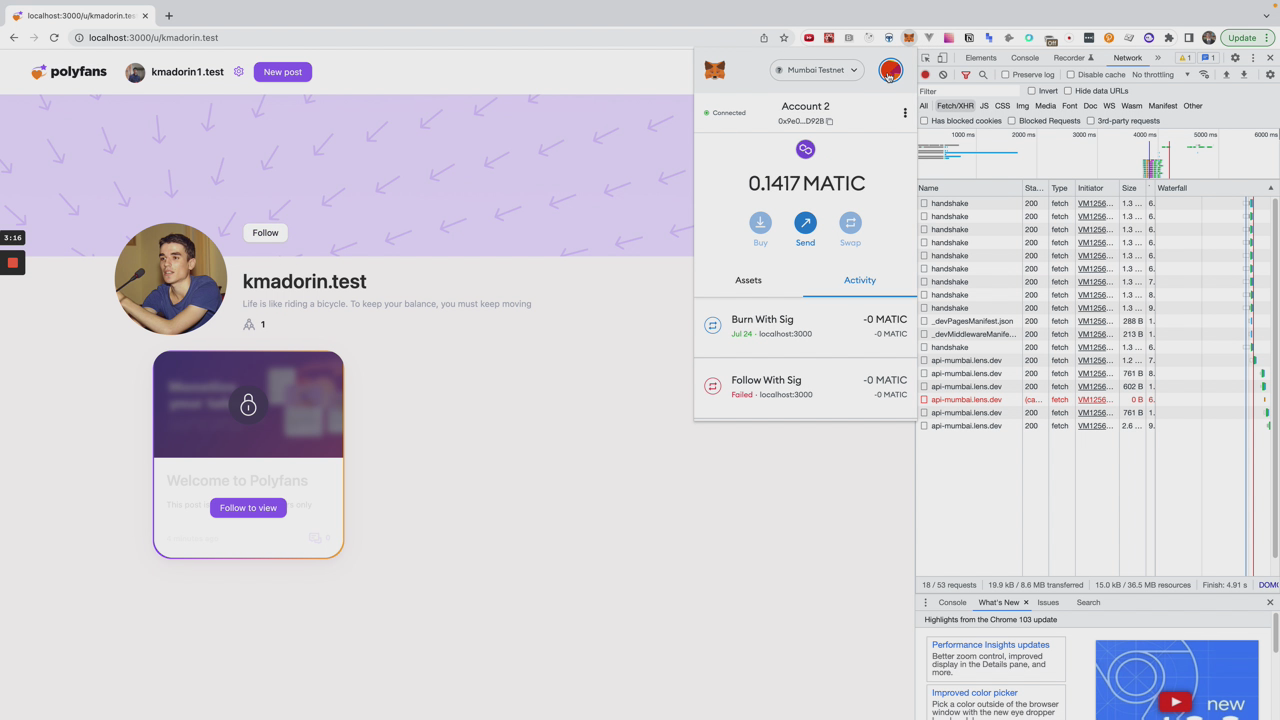Click the MetaMask fox logo in popup
The height and width of the screenshot is (720, 1280).
tap(715, 70)
